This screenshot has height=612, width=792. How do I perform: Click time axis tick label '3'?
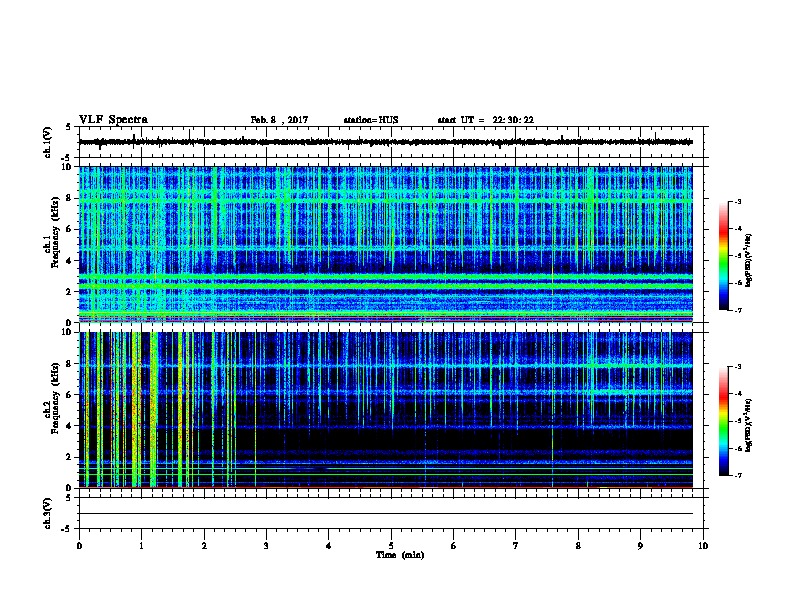[x=266, y=546]
